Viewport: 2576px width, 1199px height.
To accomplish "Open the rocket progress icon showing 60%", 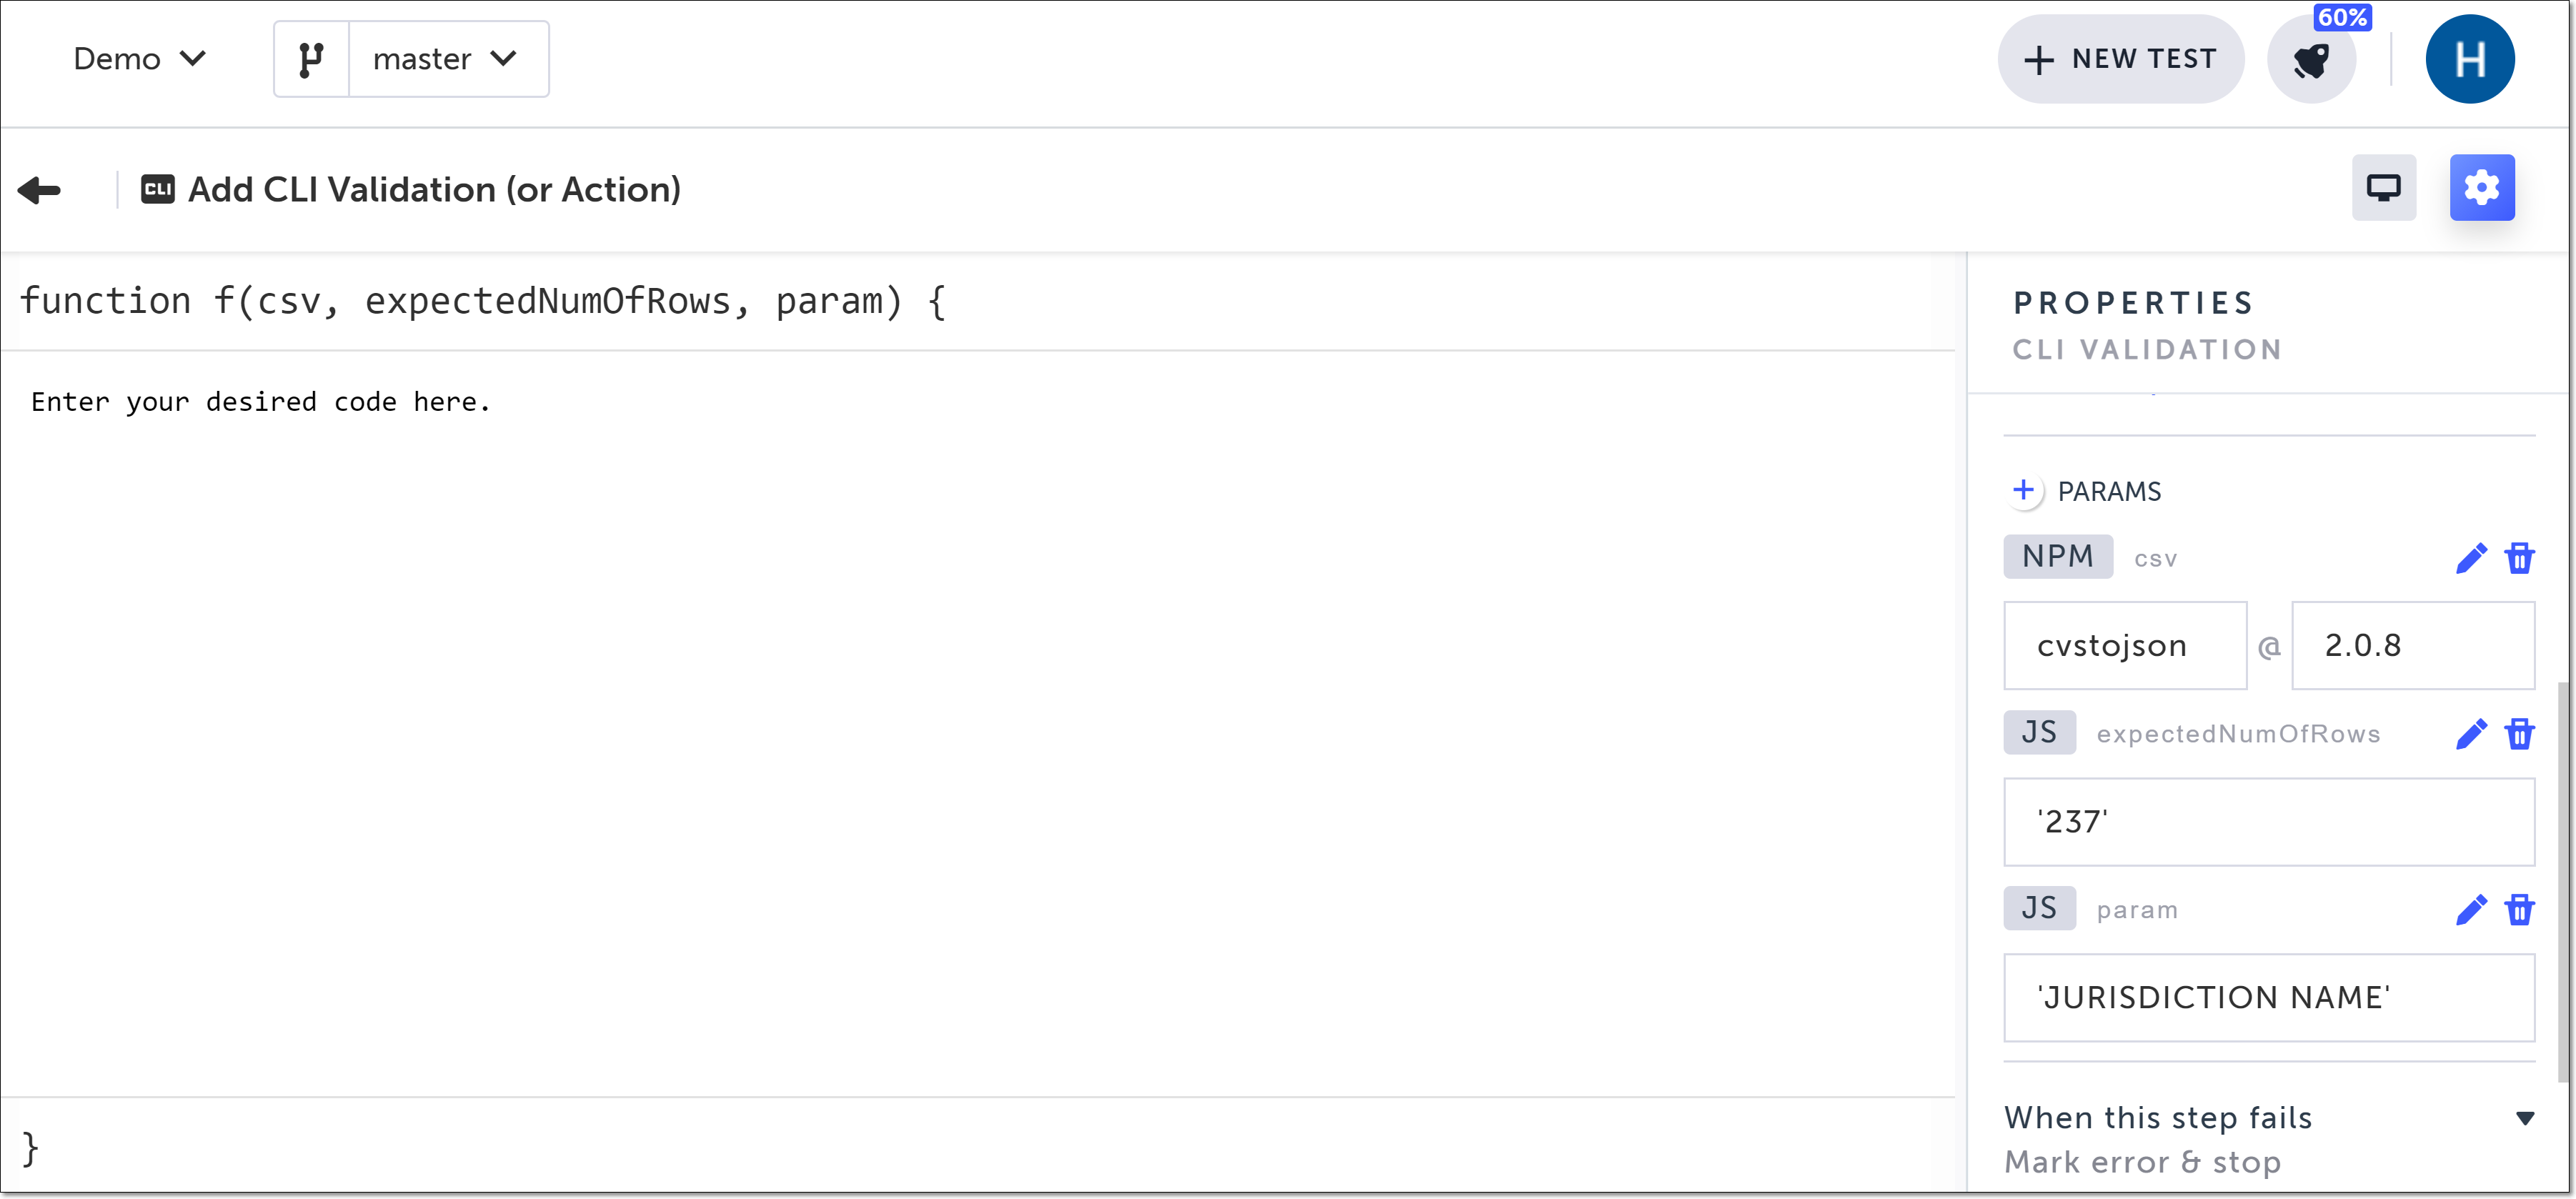I will click(x=2311, y=60).
